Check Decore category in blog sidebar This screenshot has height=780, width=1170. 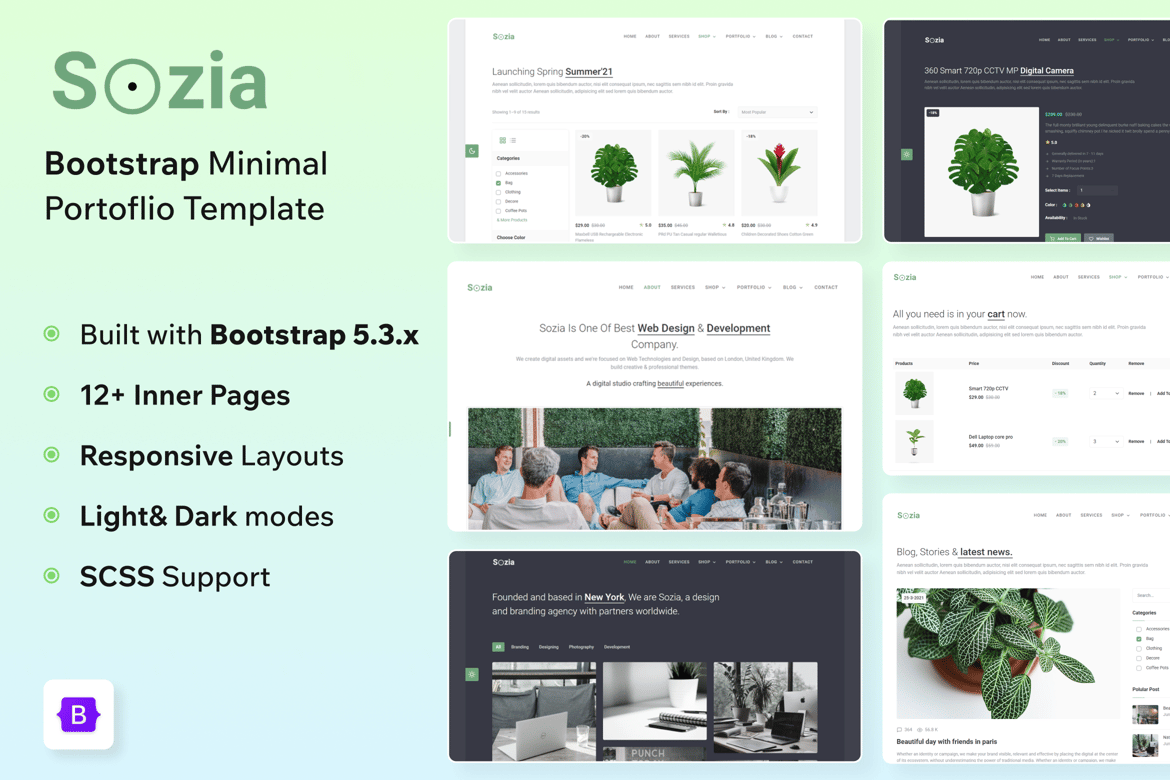tap(1139, 658)
